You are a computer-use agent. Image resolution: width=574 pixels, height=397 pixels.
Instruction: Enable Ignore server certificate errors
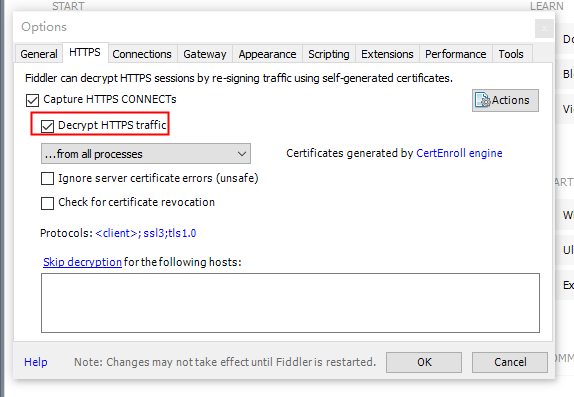[x=47, y=179]
